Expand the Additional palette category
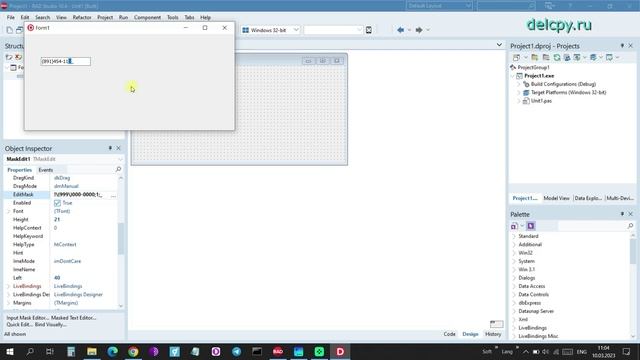The height and width of the screenshot is (360, 640). tap(514, 244)
